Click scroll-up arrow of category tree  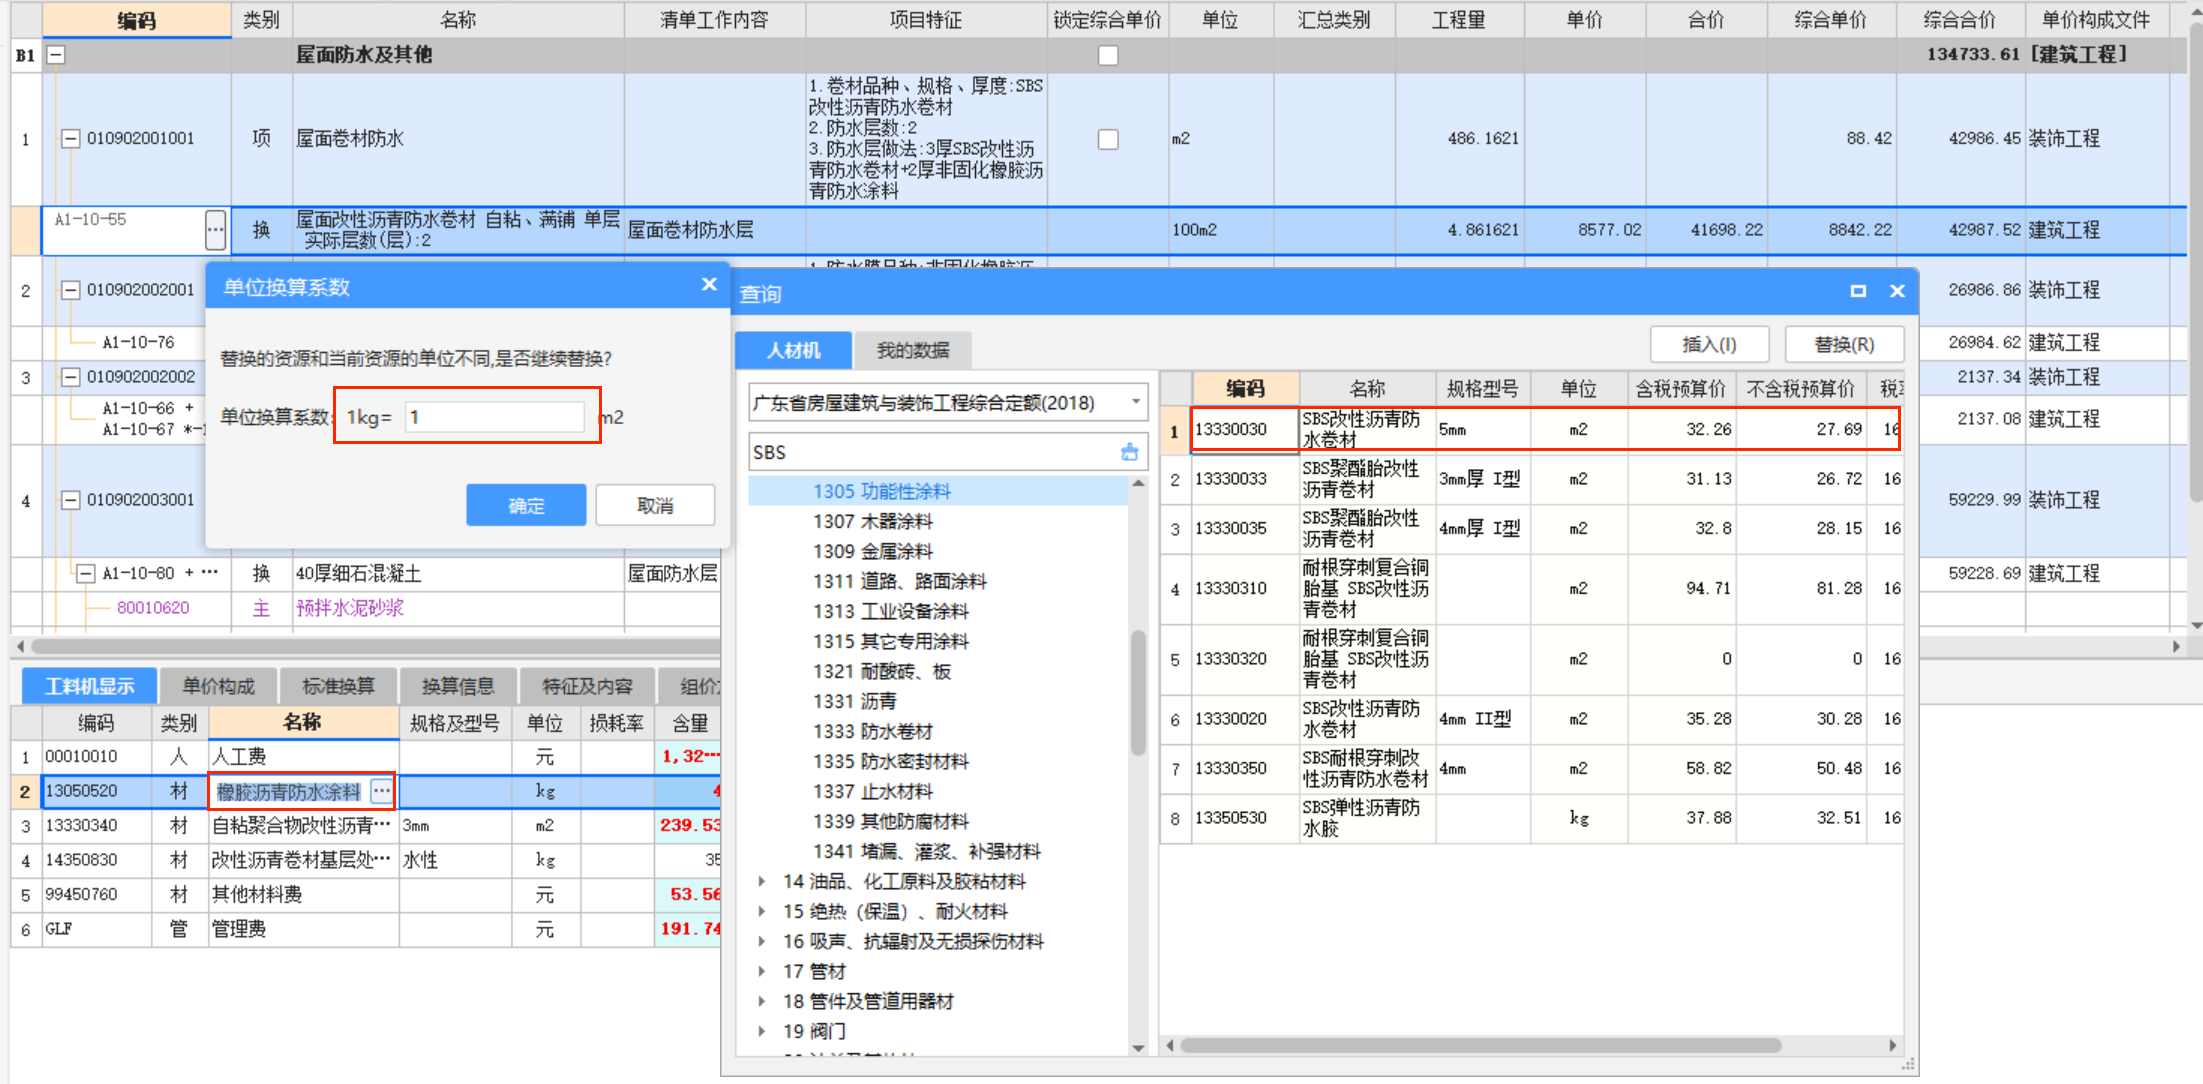pos(1138,483)
